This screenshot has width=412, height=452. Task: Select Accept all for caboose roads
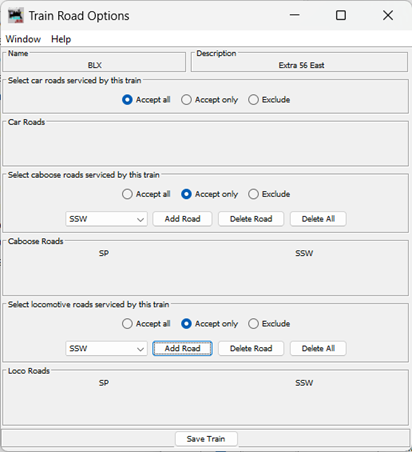(x=146, y=194)
